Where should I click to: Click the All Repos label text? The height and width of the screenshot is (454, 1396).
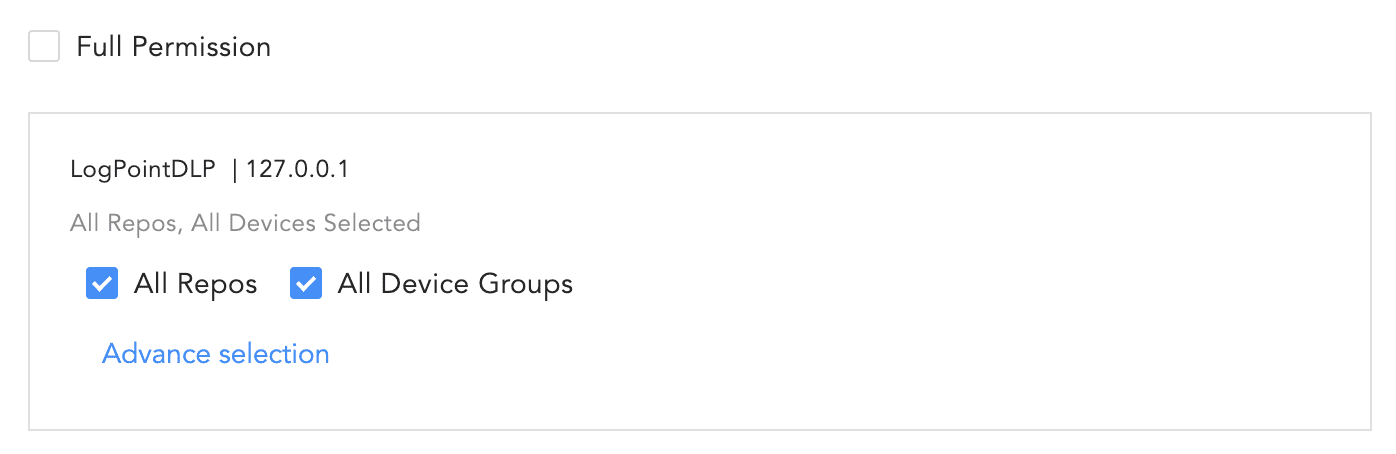point(195,284)
